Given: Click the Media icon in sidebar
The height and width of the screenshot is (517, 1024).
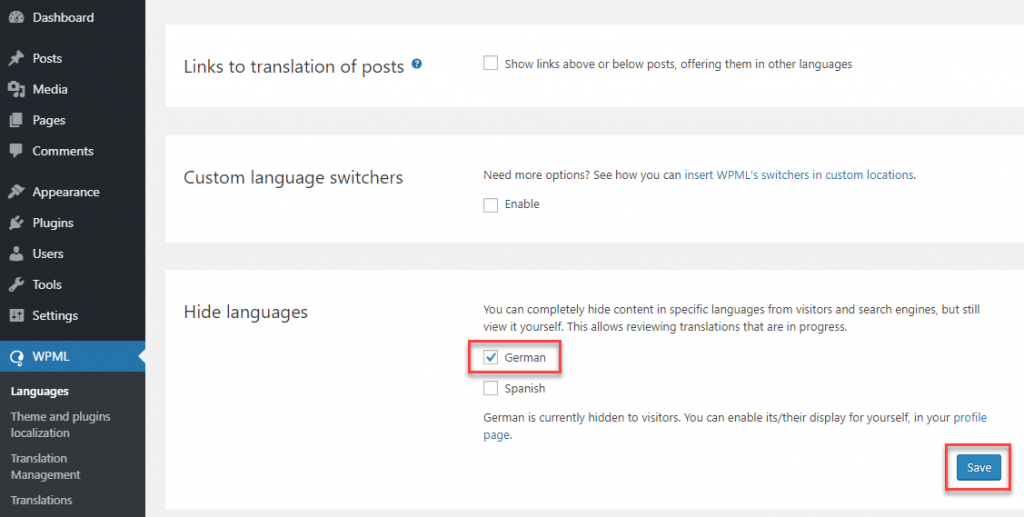Looking at the screenshot, I should [16, 89].
